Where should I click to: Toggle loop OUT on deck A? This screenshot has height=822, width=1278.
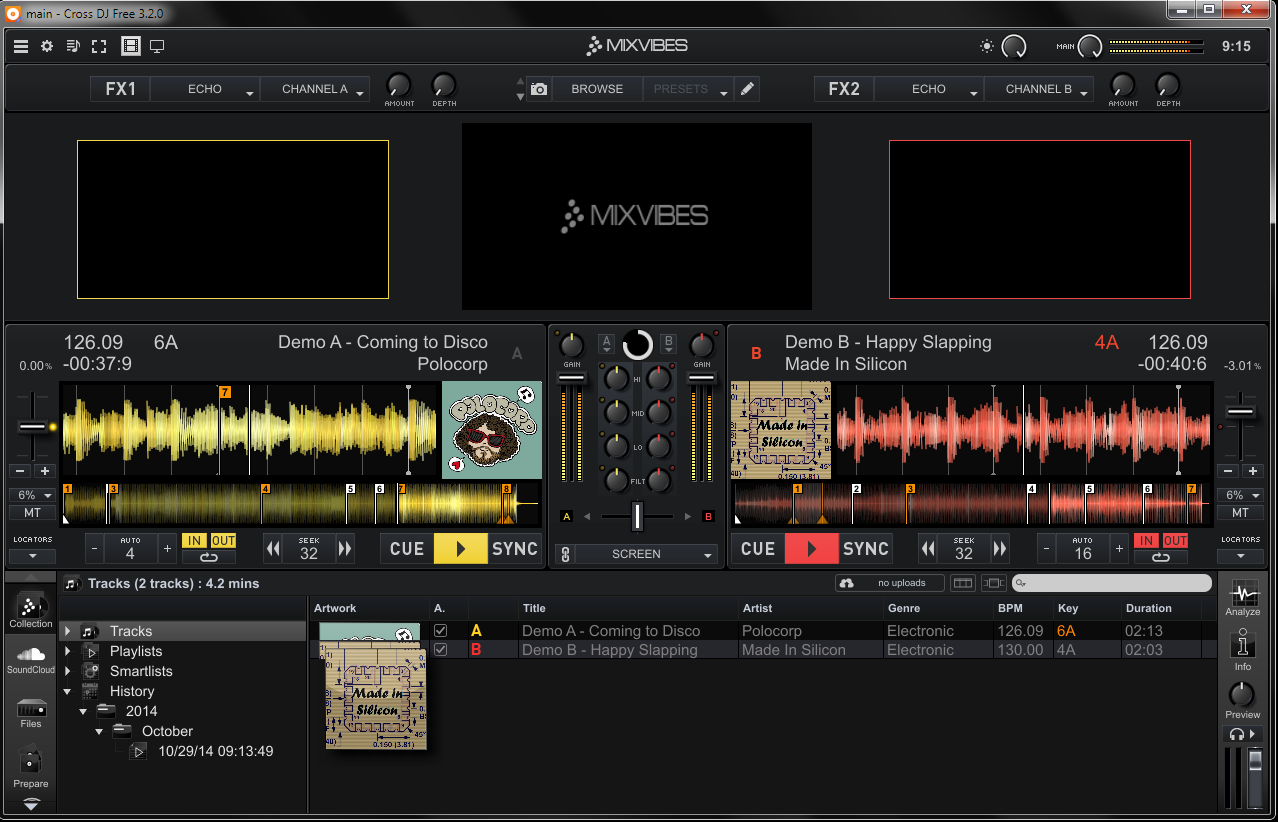pos(223,541)
